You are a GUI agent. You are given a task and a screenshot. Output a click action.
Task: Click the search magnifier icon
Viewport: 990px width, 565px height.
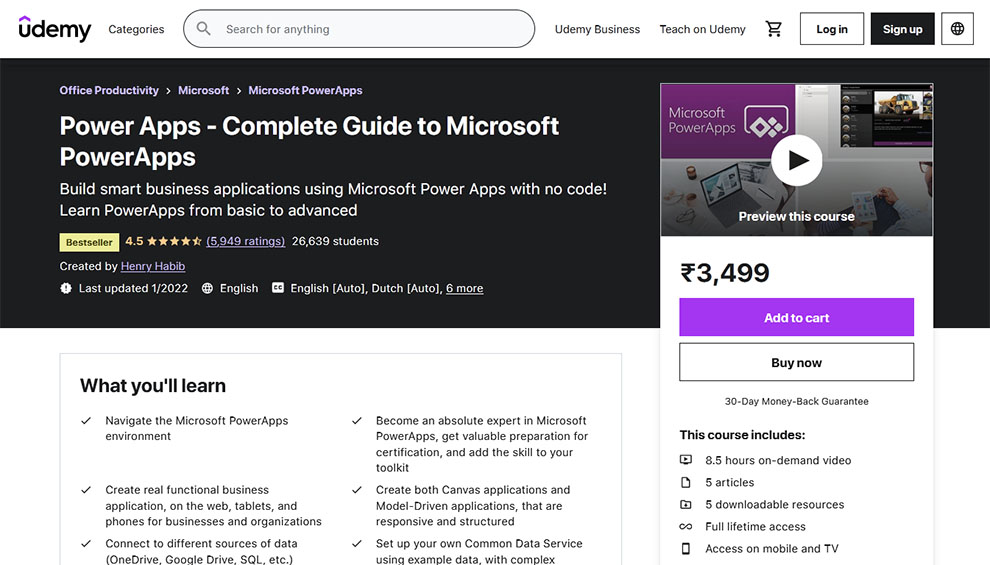[x=203, y=29]
